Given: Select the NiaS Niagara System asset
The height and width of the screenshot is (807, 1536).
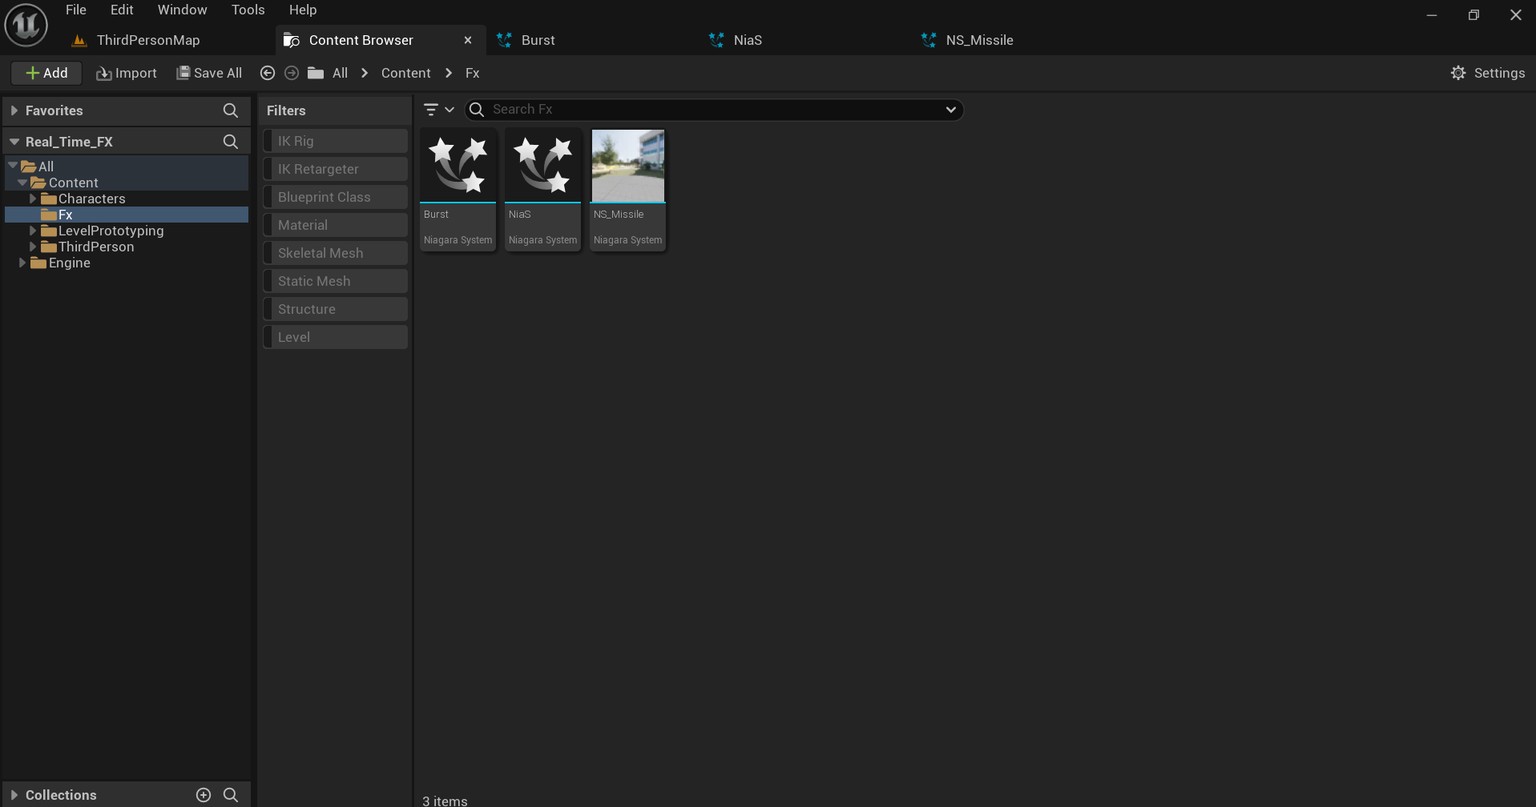Looking at the screenshot, I should (x=543, y=189).
